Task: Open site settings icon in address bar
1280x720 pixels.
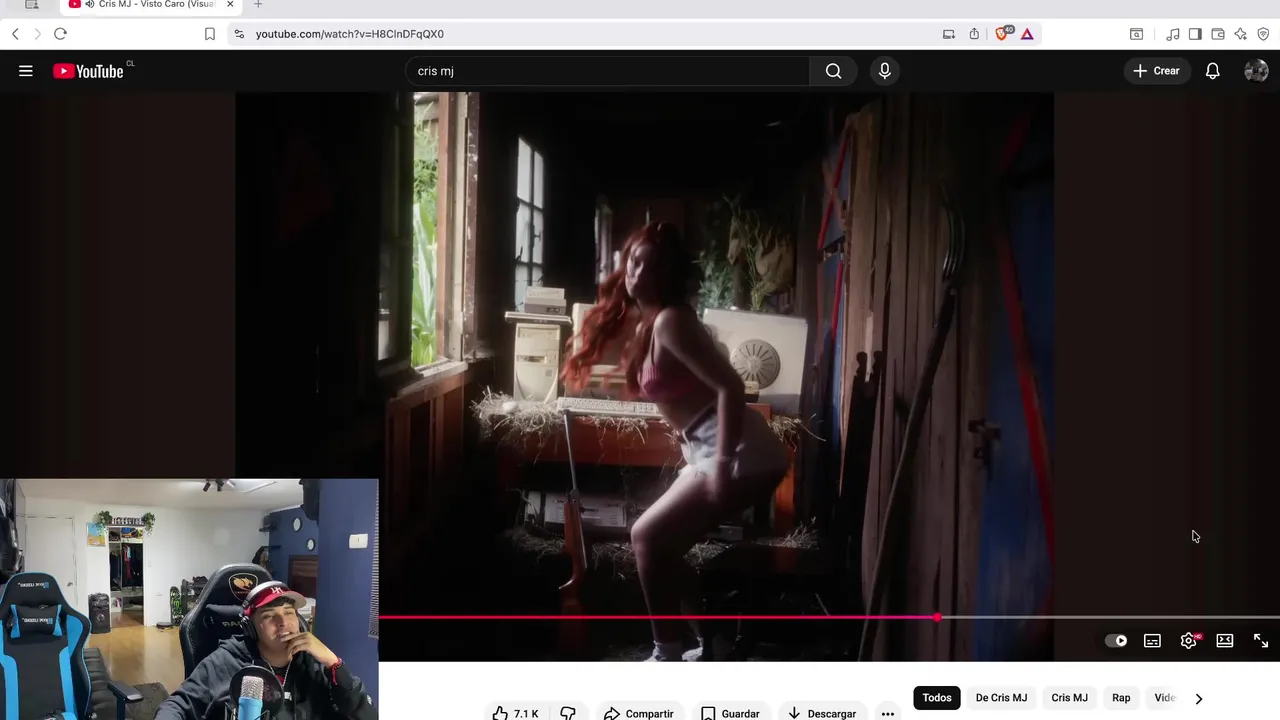Action: tap(238, 34)
